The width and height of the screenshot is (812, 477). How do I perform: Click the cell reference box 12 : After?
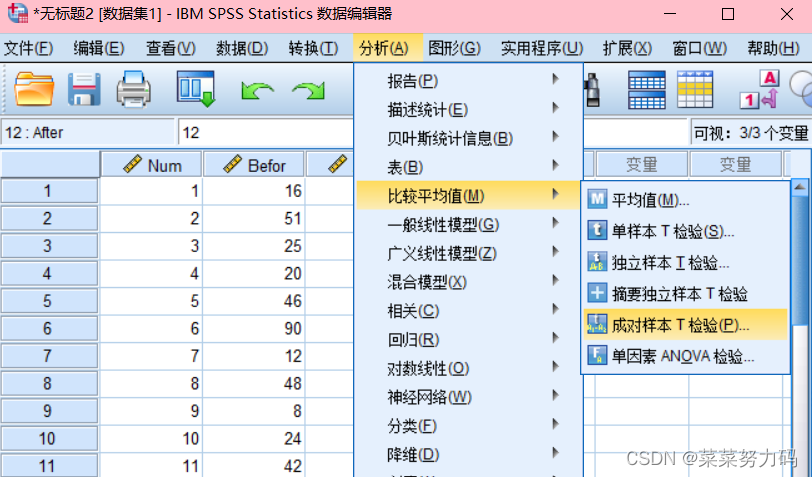point(88,133)
